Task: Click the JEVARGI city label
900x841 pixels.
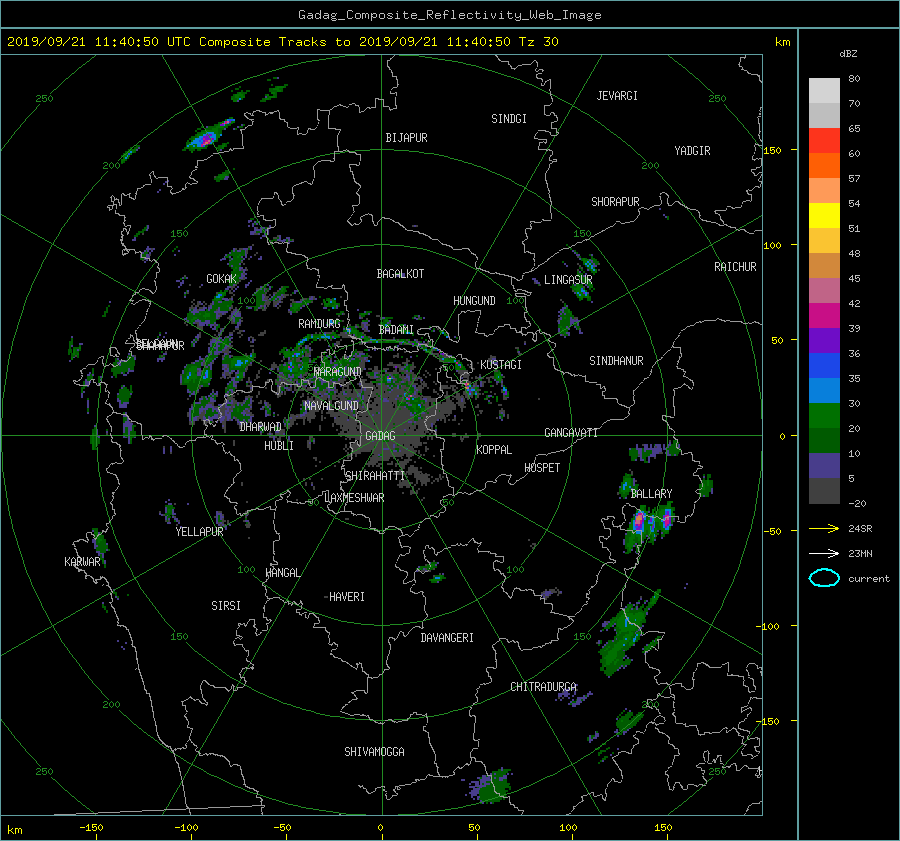Action: click(x=617, y=96)
